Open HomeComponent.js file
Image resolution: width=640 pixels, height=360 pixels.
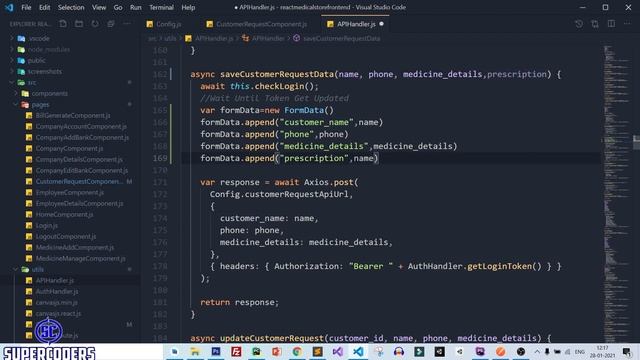click(x=64, y=214)
